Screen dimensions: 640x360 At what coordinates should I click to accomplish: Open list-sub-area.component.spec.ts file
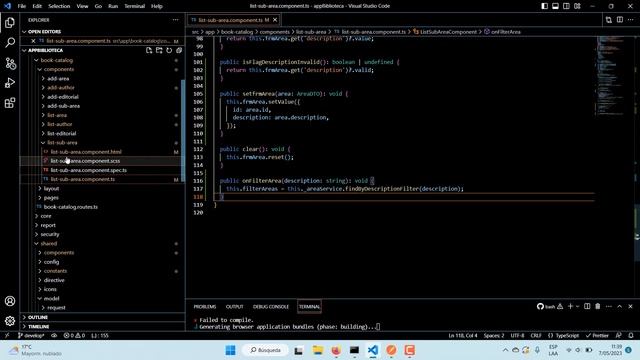point(89,170)
